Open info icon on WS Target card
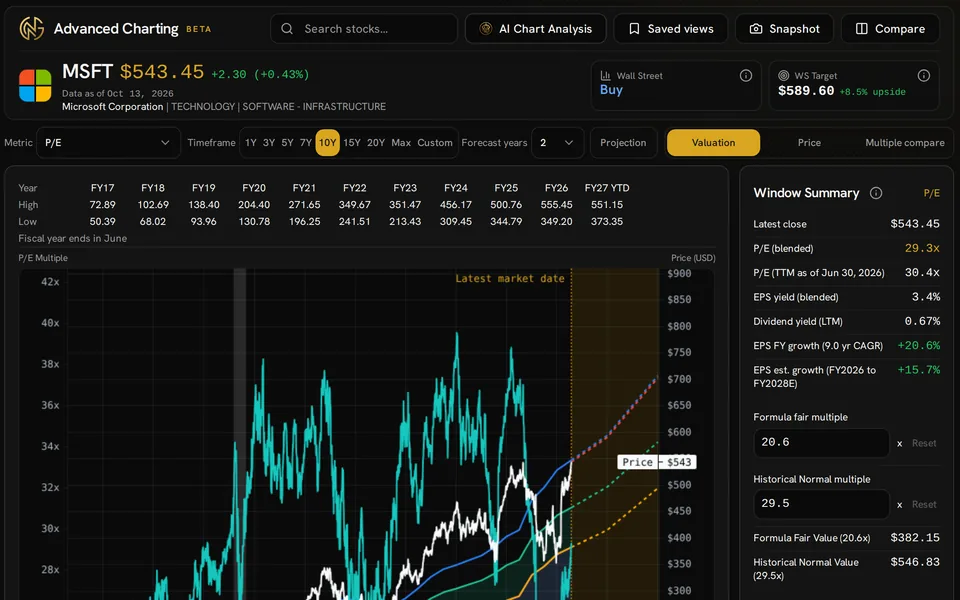This screenshot has height=600, width=960. tap(924, 75)
